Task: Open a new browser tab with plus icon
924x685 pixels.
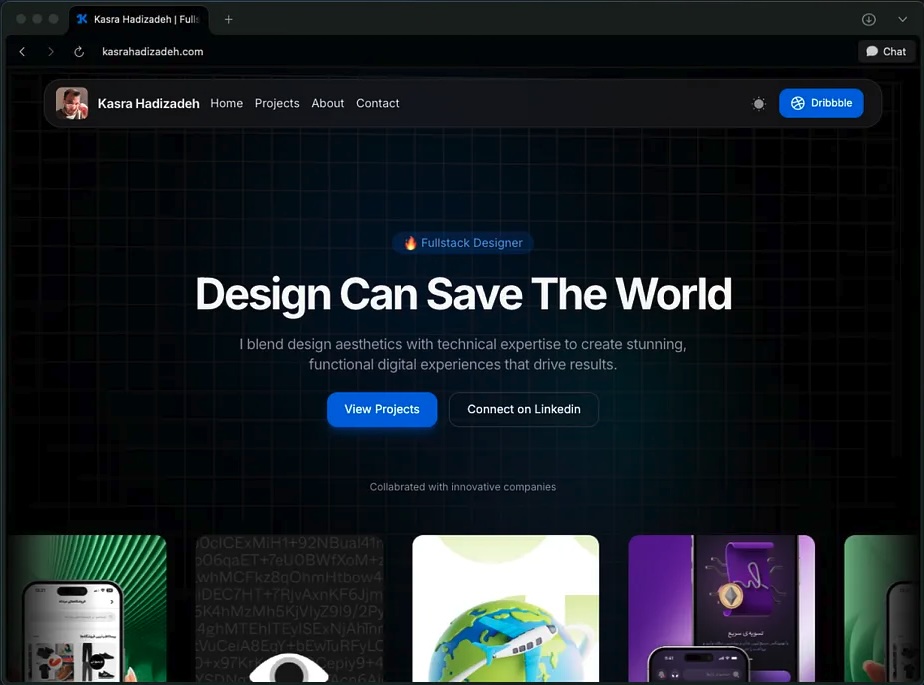Action: pyautogui.click(x=229, y=19)
